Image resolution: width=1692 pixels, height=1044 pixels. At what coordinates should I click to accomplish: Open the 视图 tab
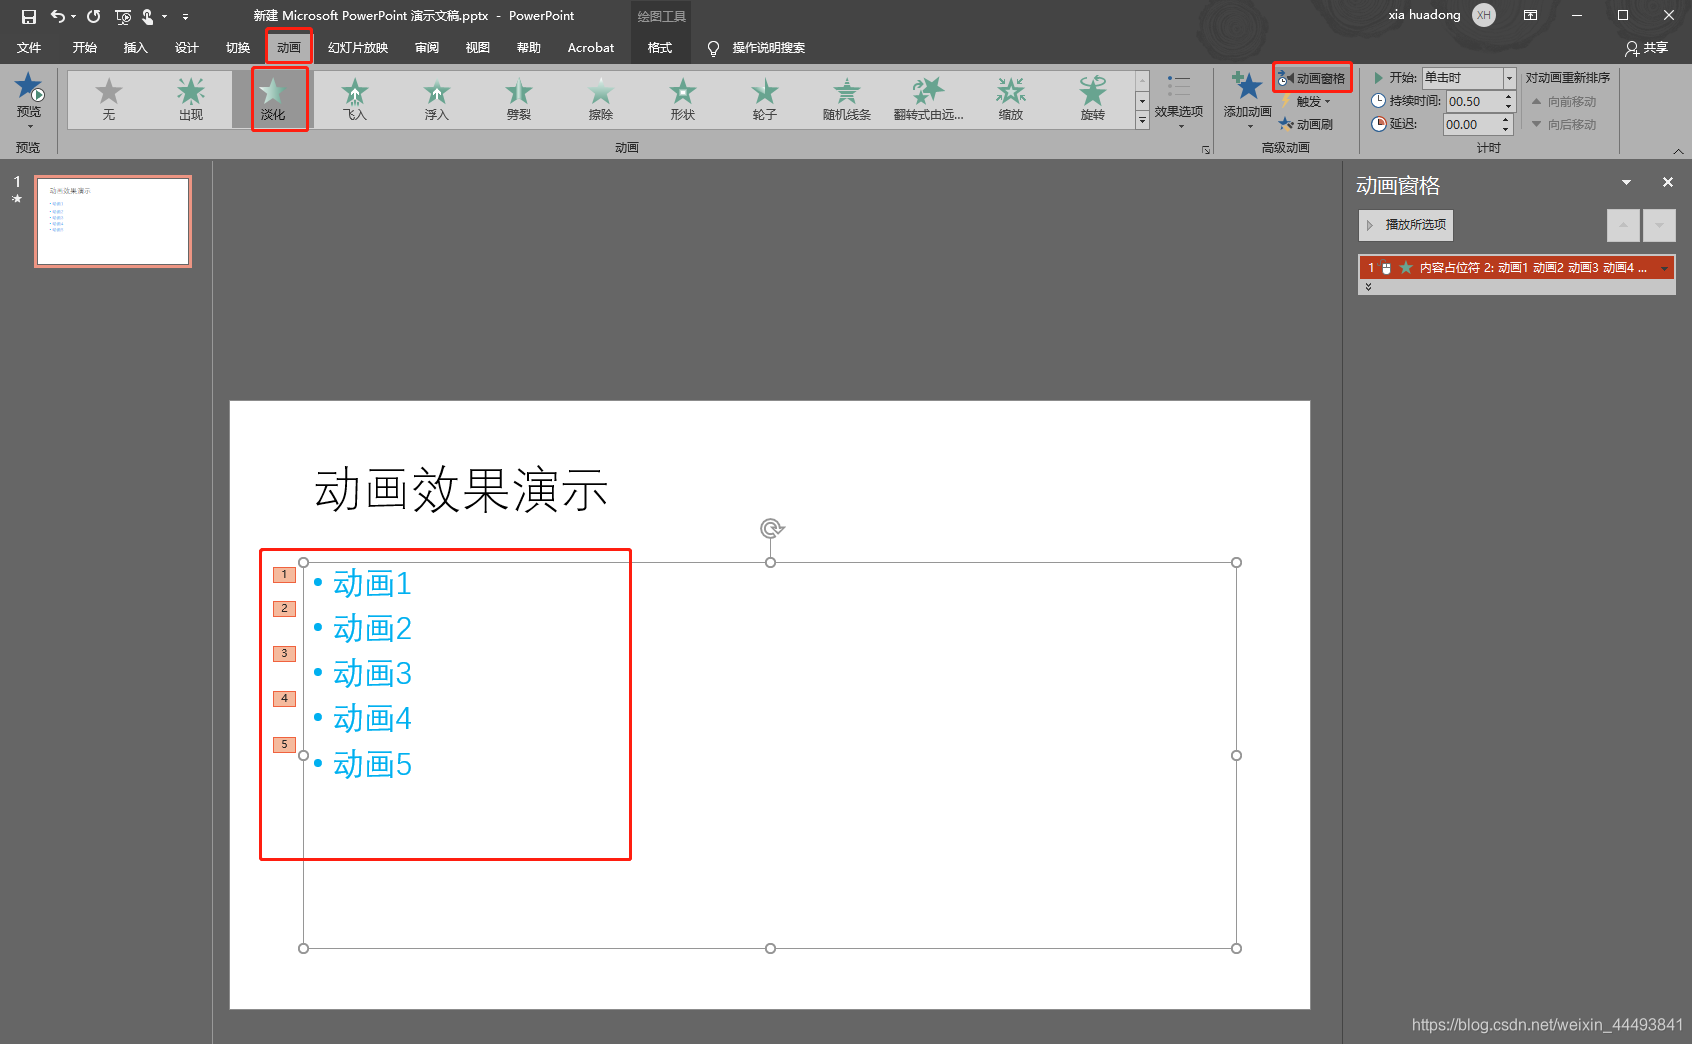pyautogui.click(x=478, y=47)
